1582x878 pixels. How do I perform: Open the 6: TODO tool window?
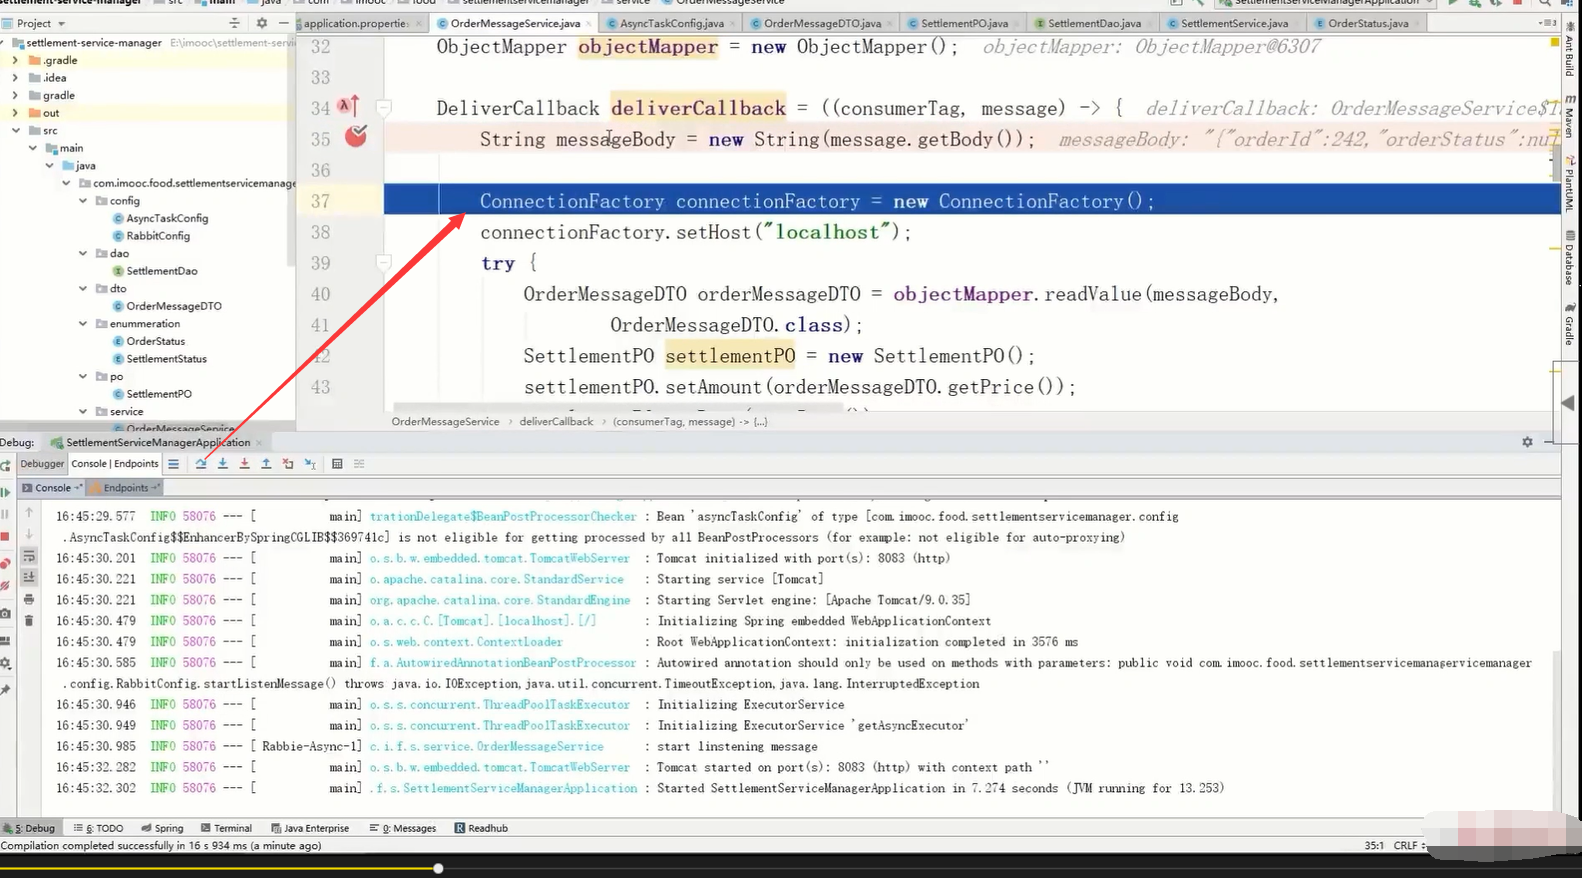click(x=98, y=828)
